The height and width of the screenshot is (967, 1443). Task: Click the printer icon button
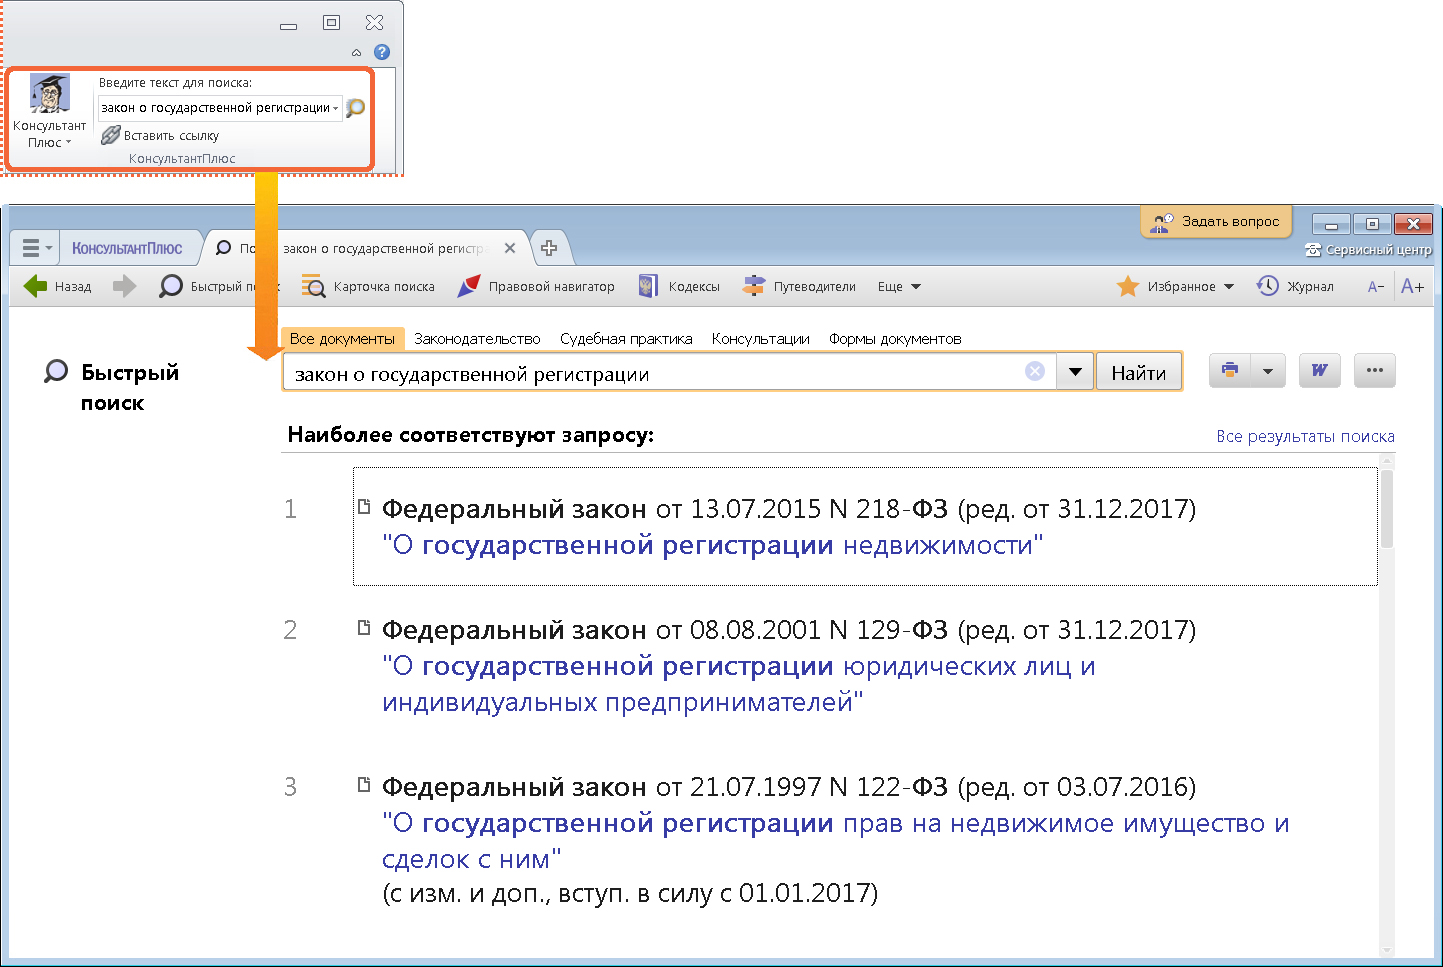pos(1230,370)
